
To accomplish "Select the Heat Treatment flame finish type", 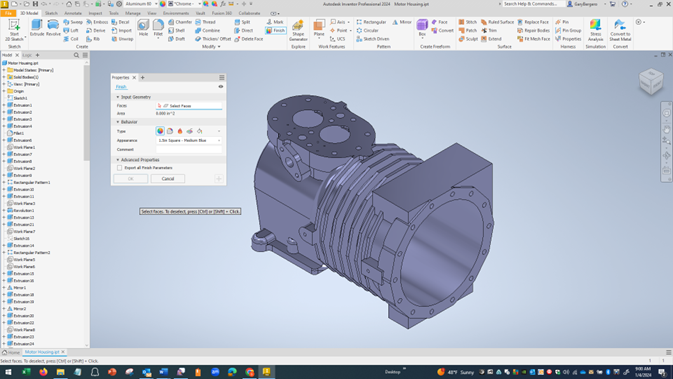I will [x=180, y=131].
